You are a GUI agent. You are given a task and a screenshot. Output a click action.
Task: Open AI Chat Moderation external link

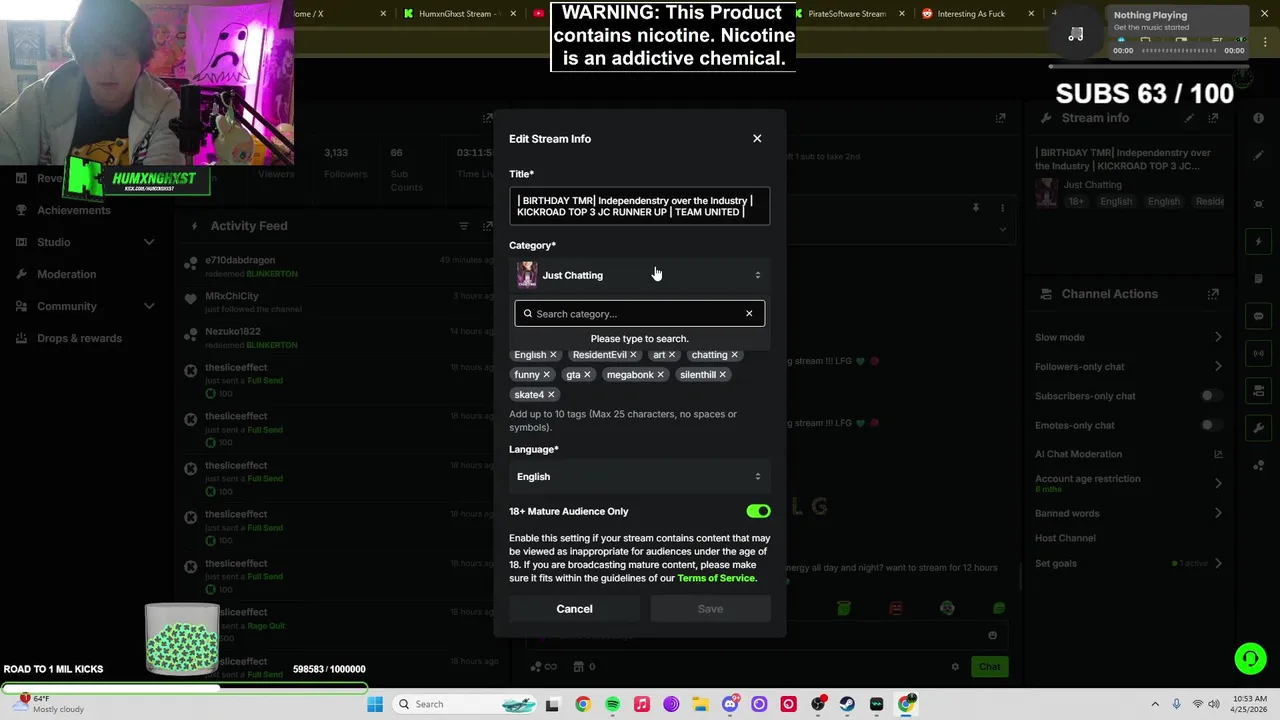1218,454
